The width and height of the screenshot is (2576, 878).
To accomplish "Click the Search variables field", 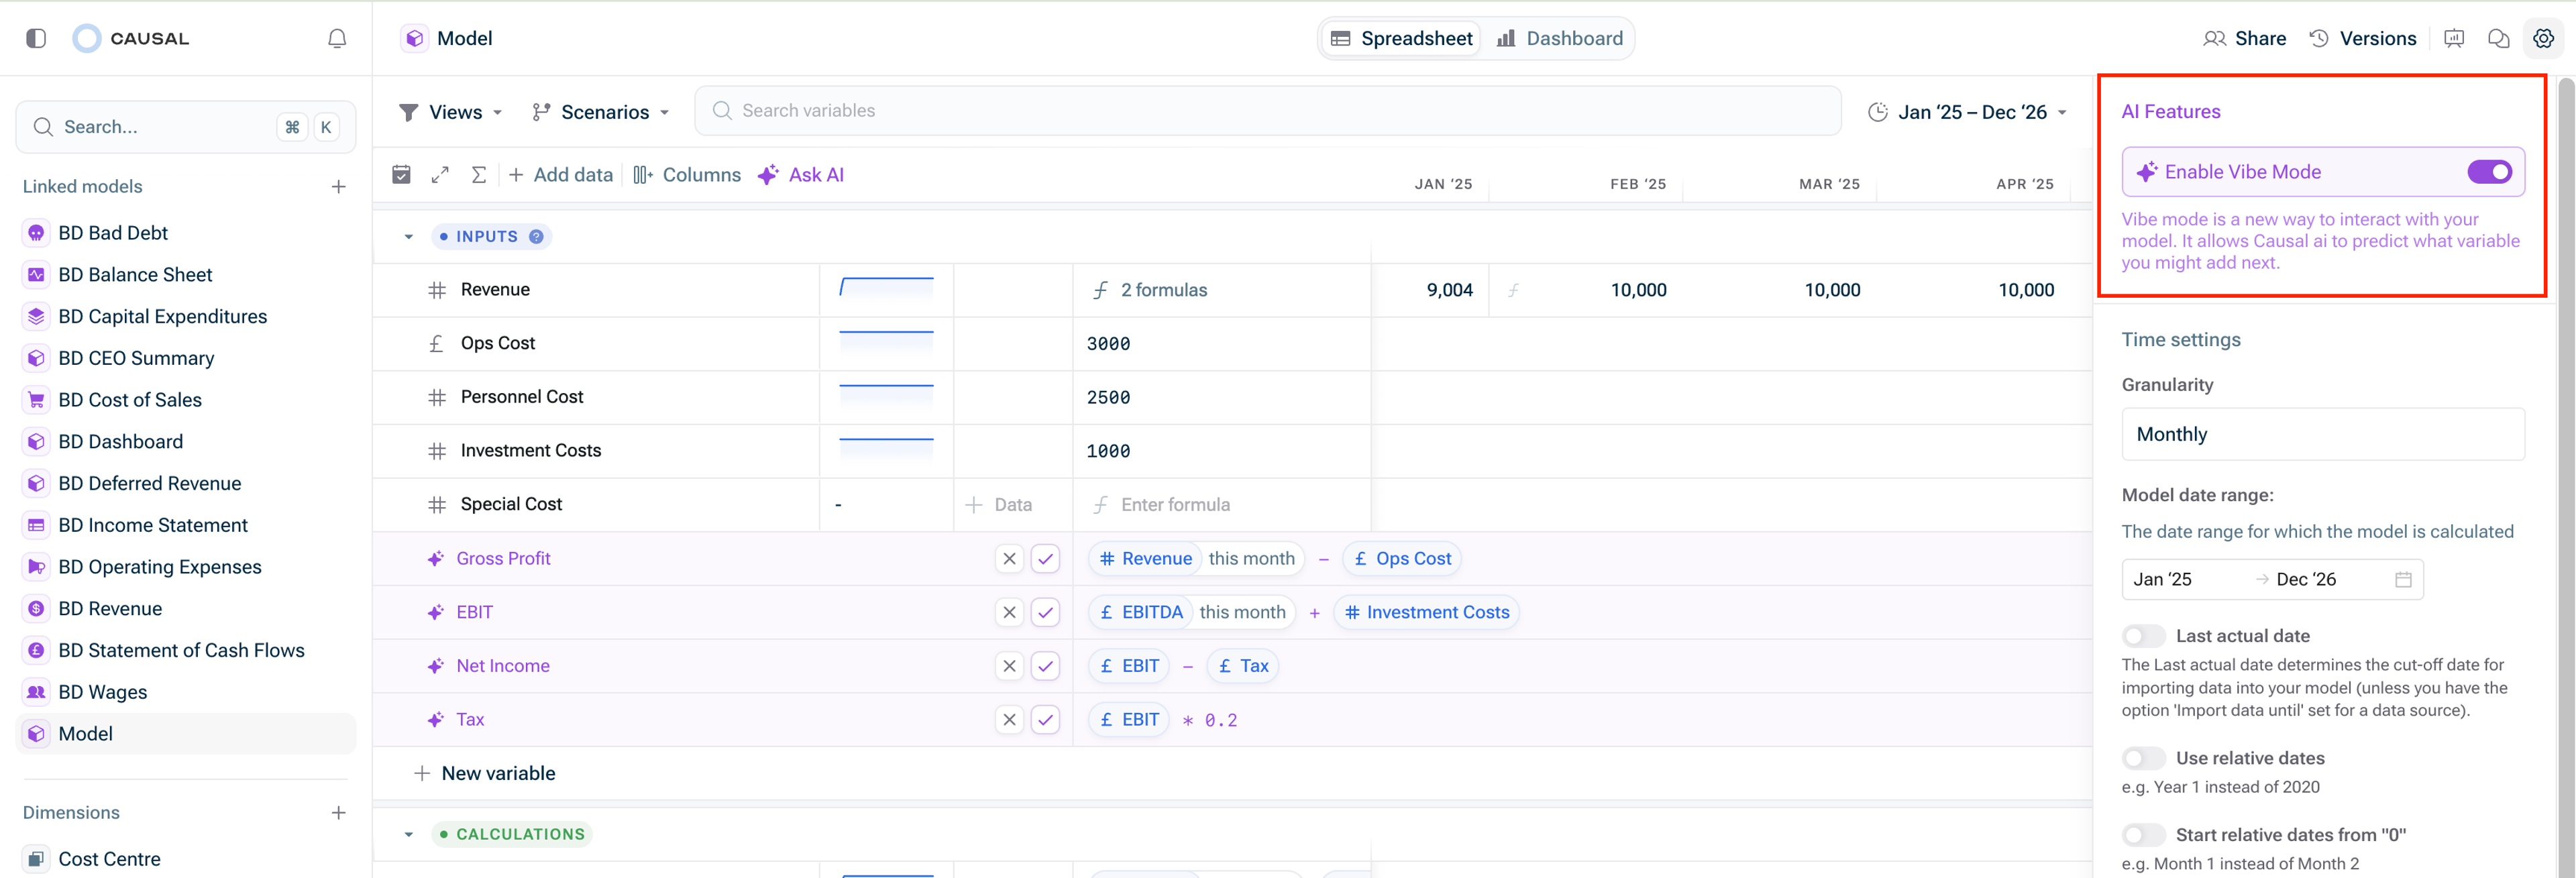I will click(1267, 111).
